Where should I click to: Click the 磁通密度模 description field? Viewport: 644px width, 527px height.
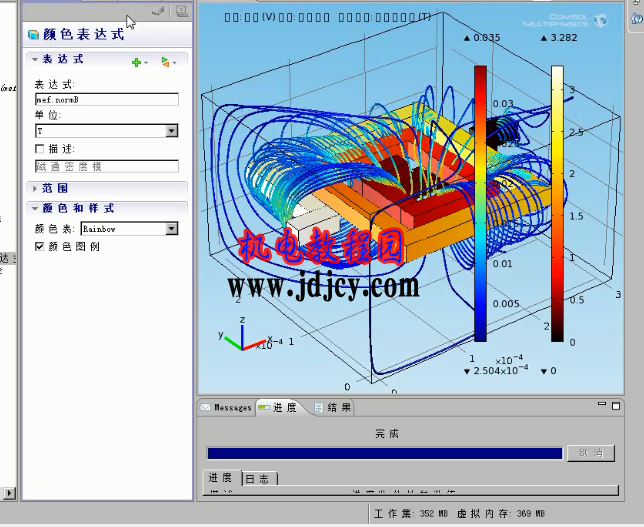(x=107, y=166)
